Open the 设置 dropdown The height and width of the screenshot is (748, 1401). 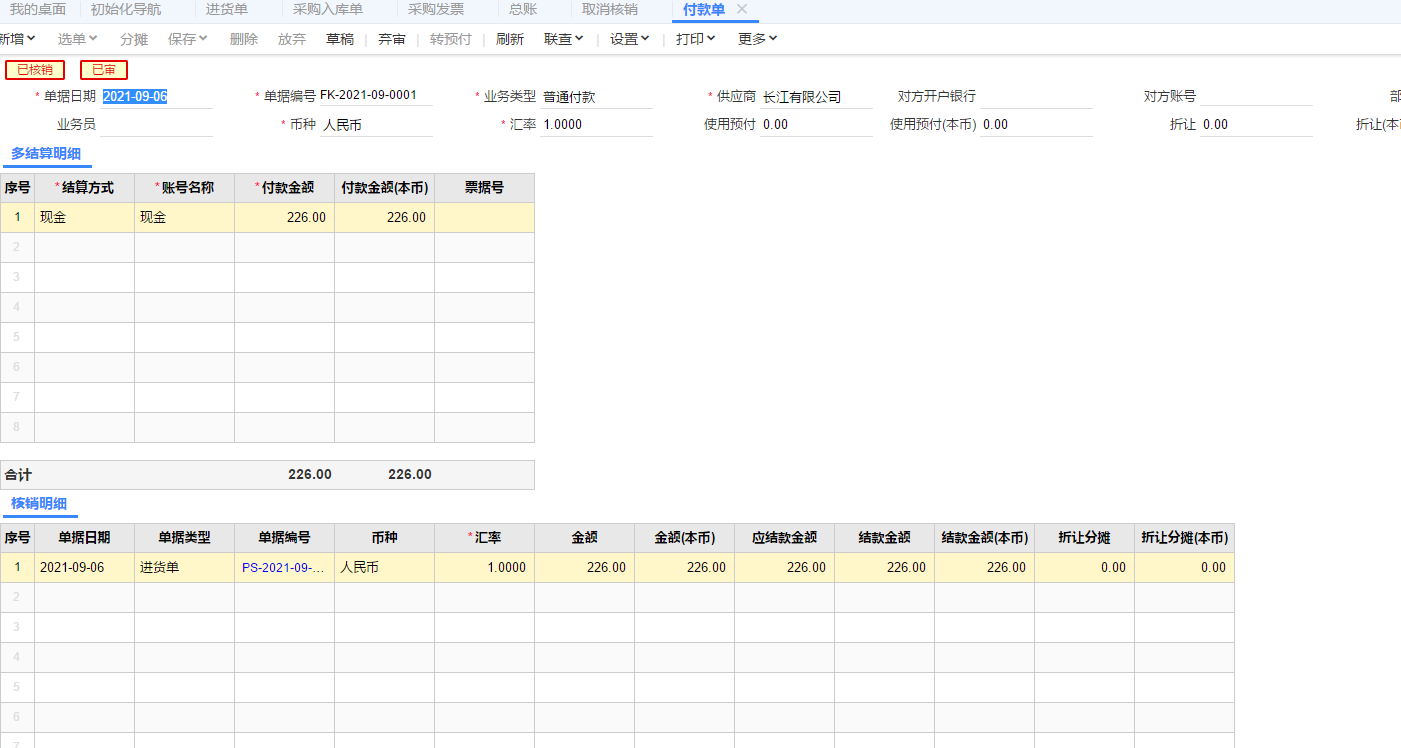630,39
